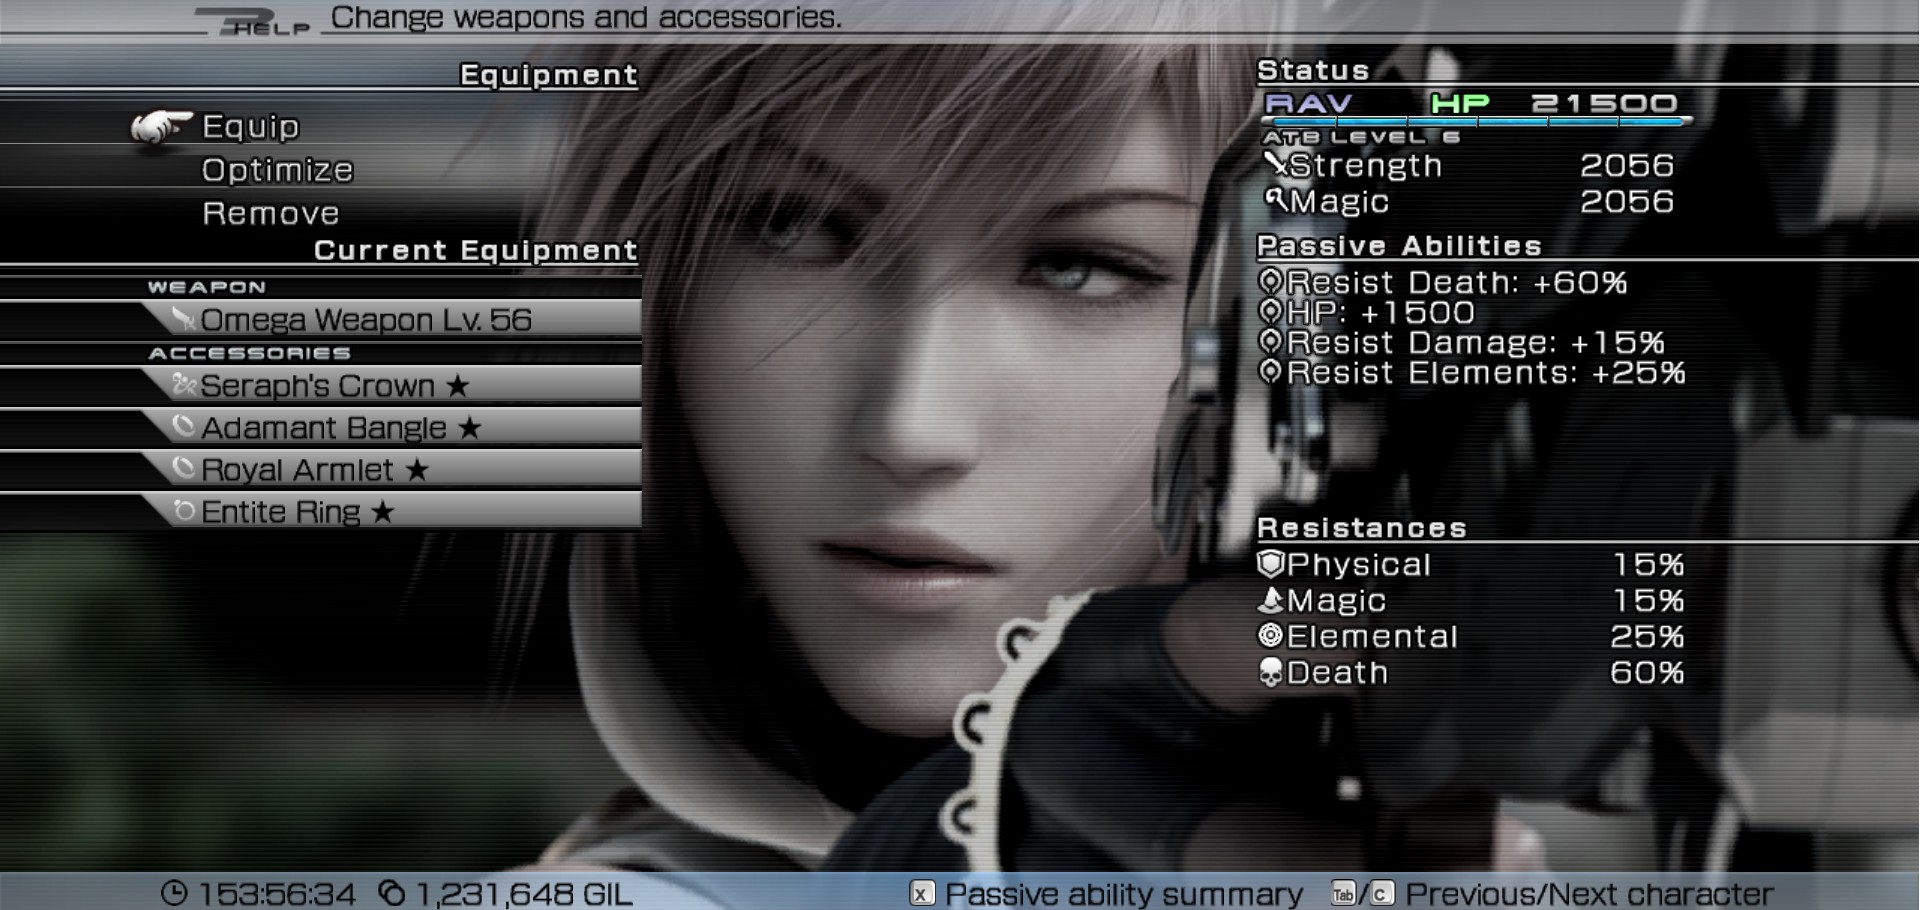Click the HP value 21500
The height and width of the screenshot is (910, 1920).
click(x=1604, y=103)
